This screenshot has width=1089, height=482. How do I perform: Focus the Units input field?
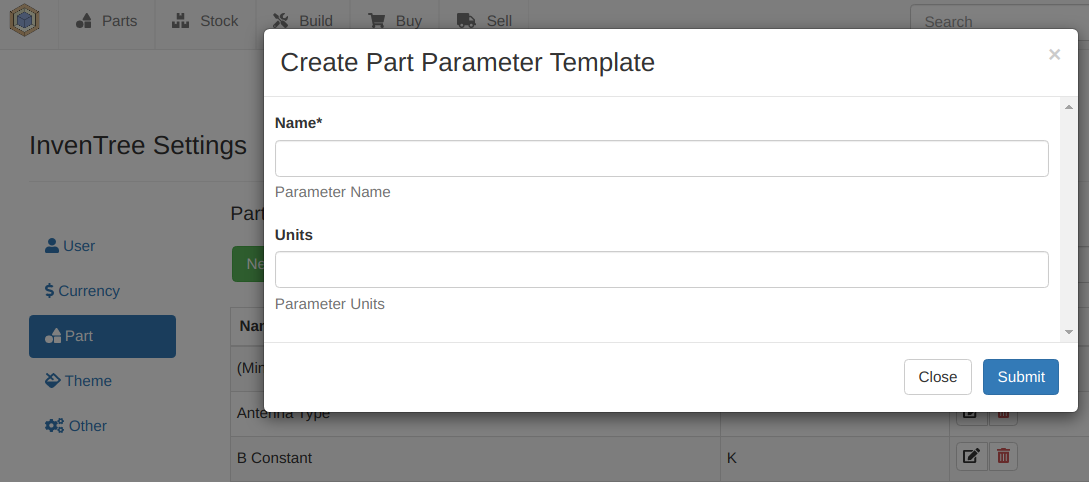(661, 269)
